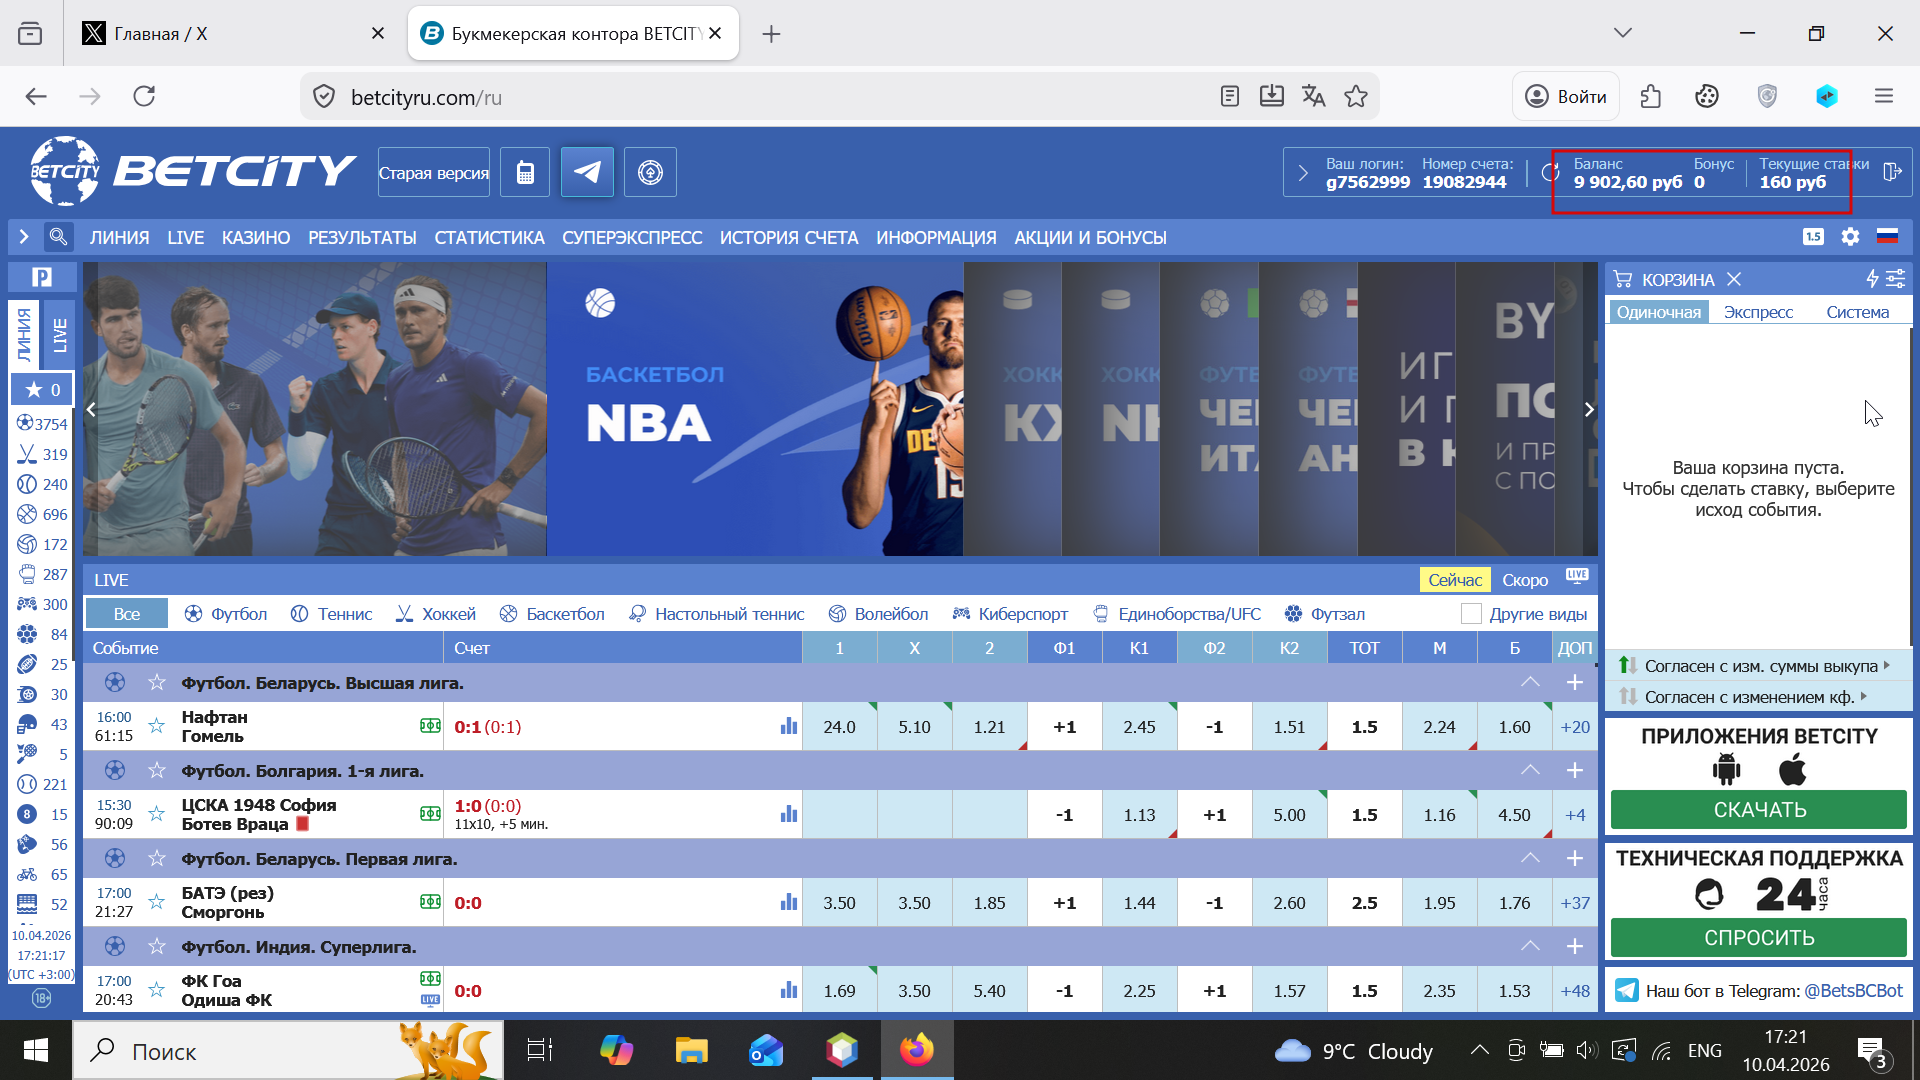
Task: Click the green СКАЧАТЬ button
Action: click(x=1758, y=810)
